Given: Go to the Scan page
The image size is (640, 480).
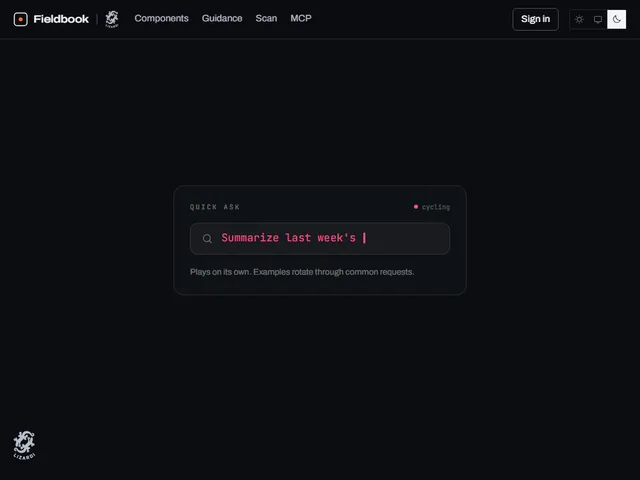Looking at the screenshot, I should pos(266,18).
